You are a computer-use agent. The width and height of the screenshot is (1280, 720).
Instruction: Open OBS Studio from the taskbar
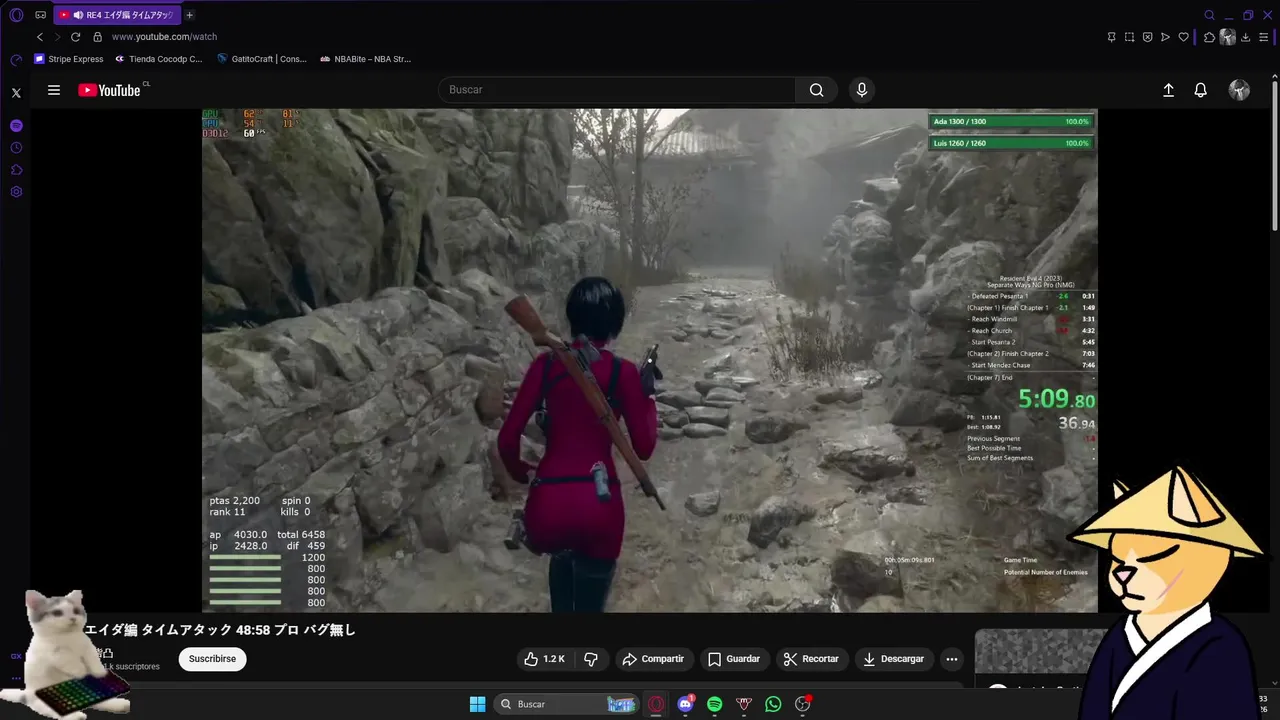pos(802,704)
